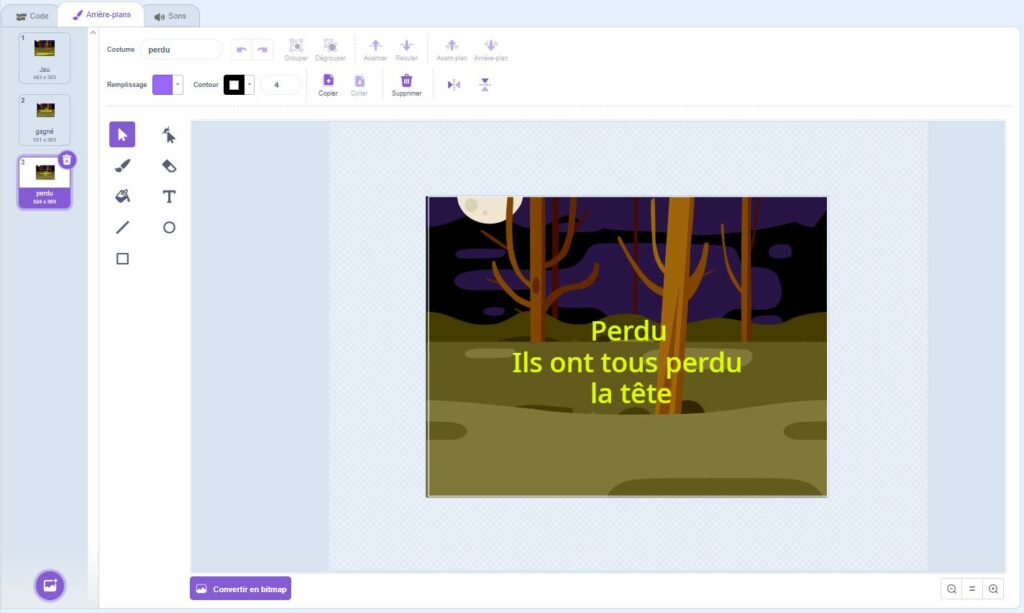1024x613 pixels.
Task: Select the Line tool
Action: (122, 227)
